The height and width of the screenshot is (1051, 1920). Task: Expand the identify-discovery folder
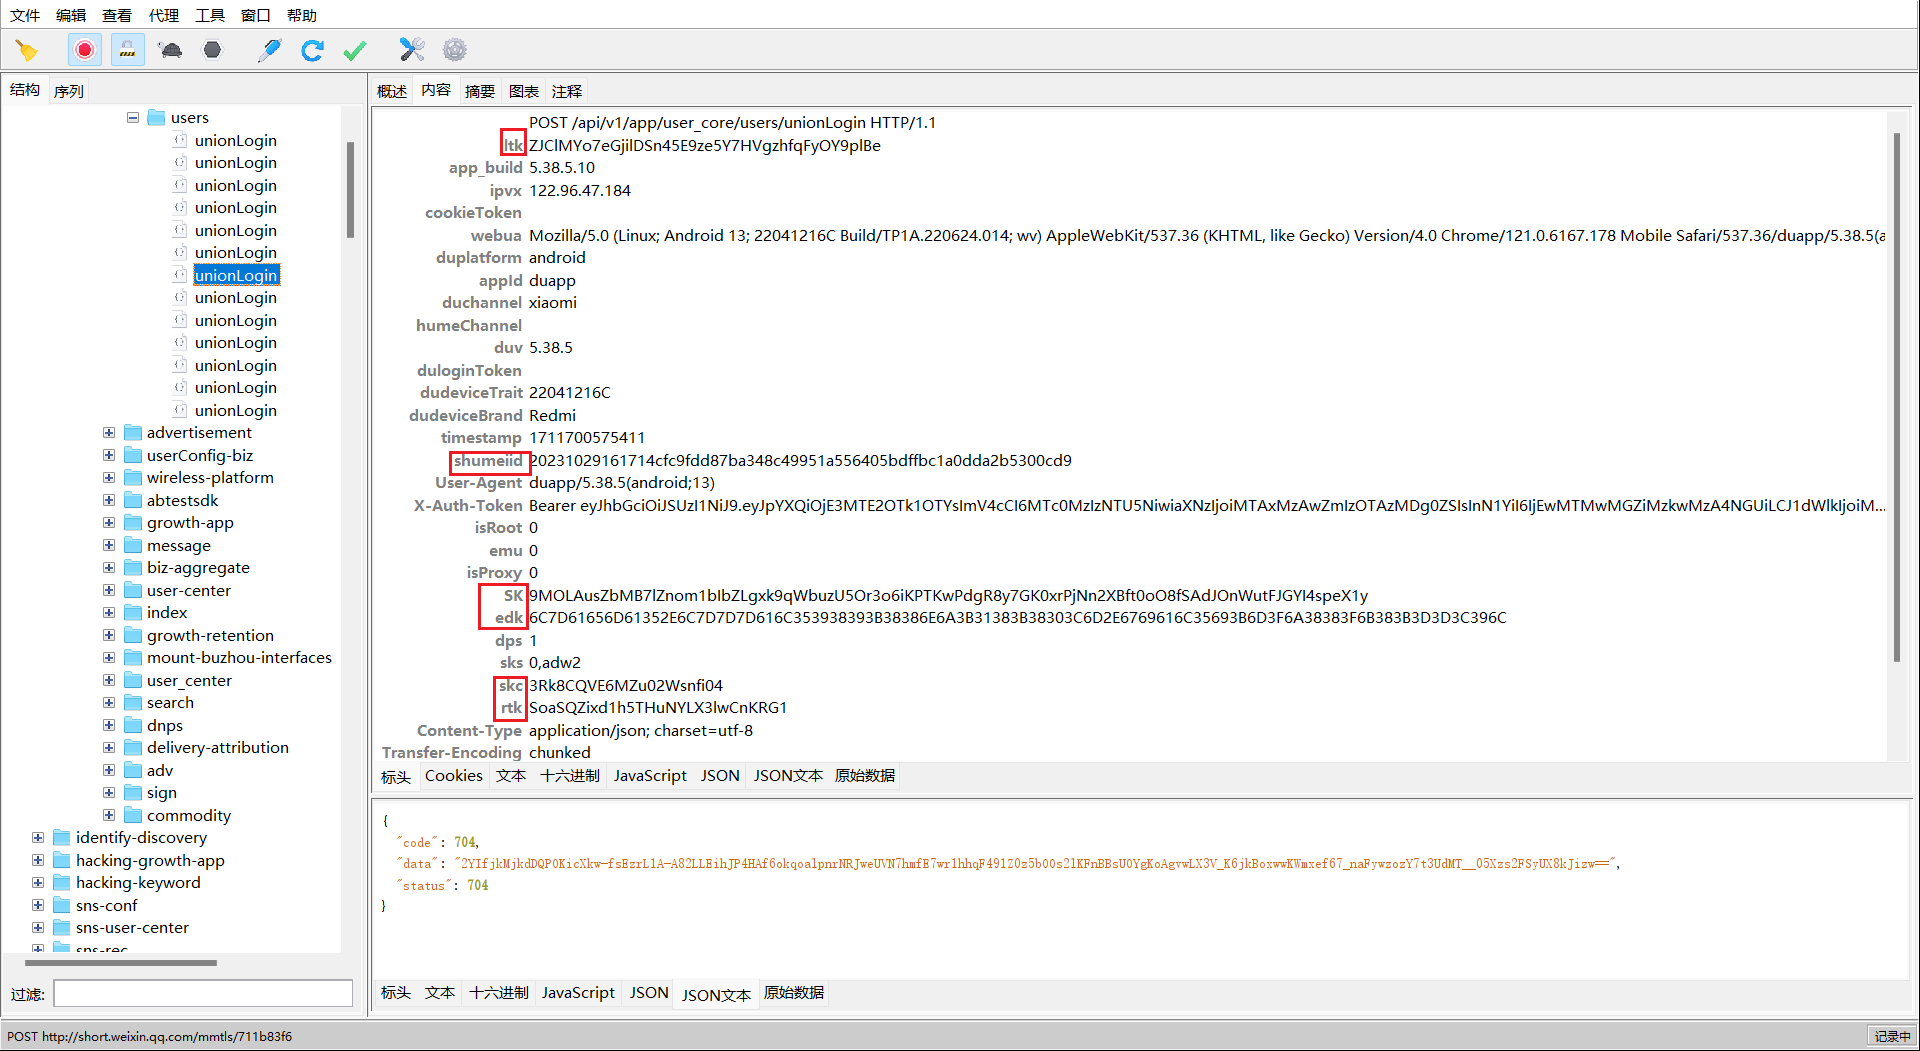tap(38, 838)
